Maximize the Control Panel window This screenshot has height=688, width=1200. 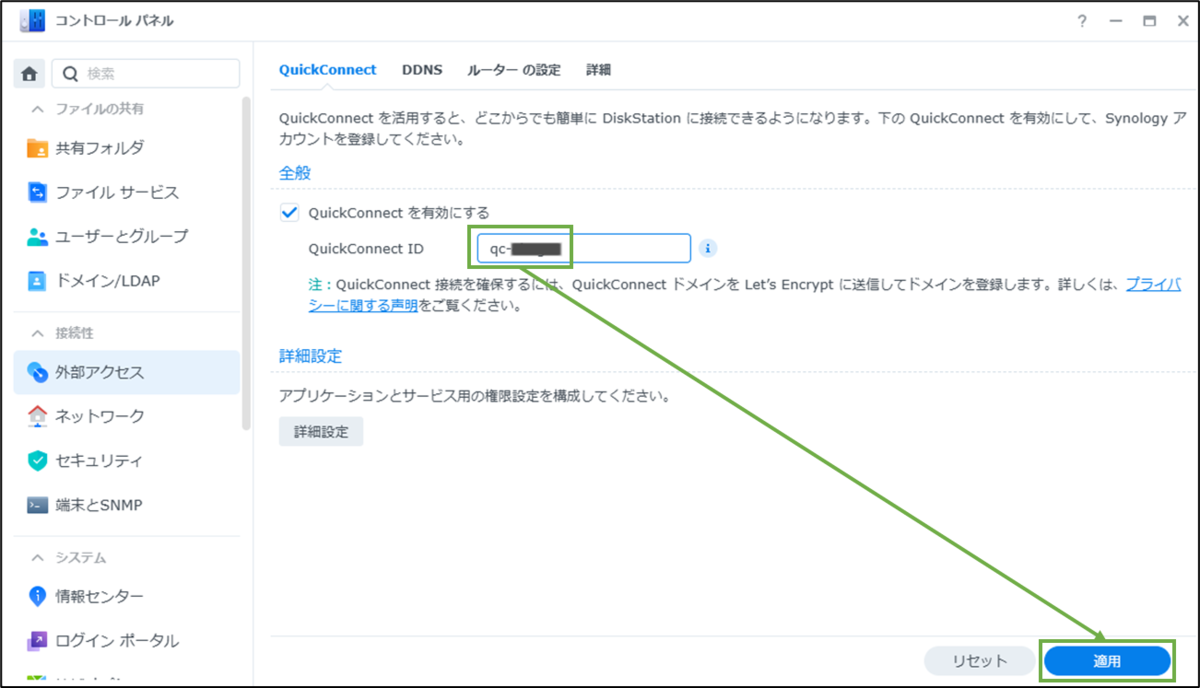[x=1150, y=21]
